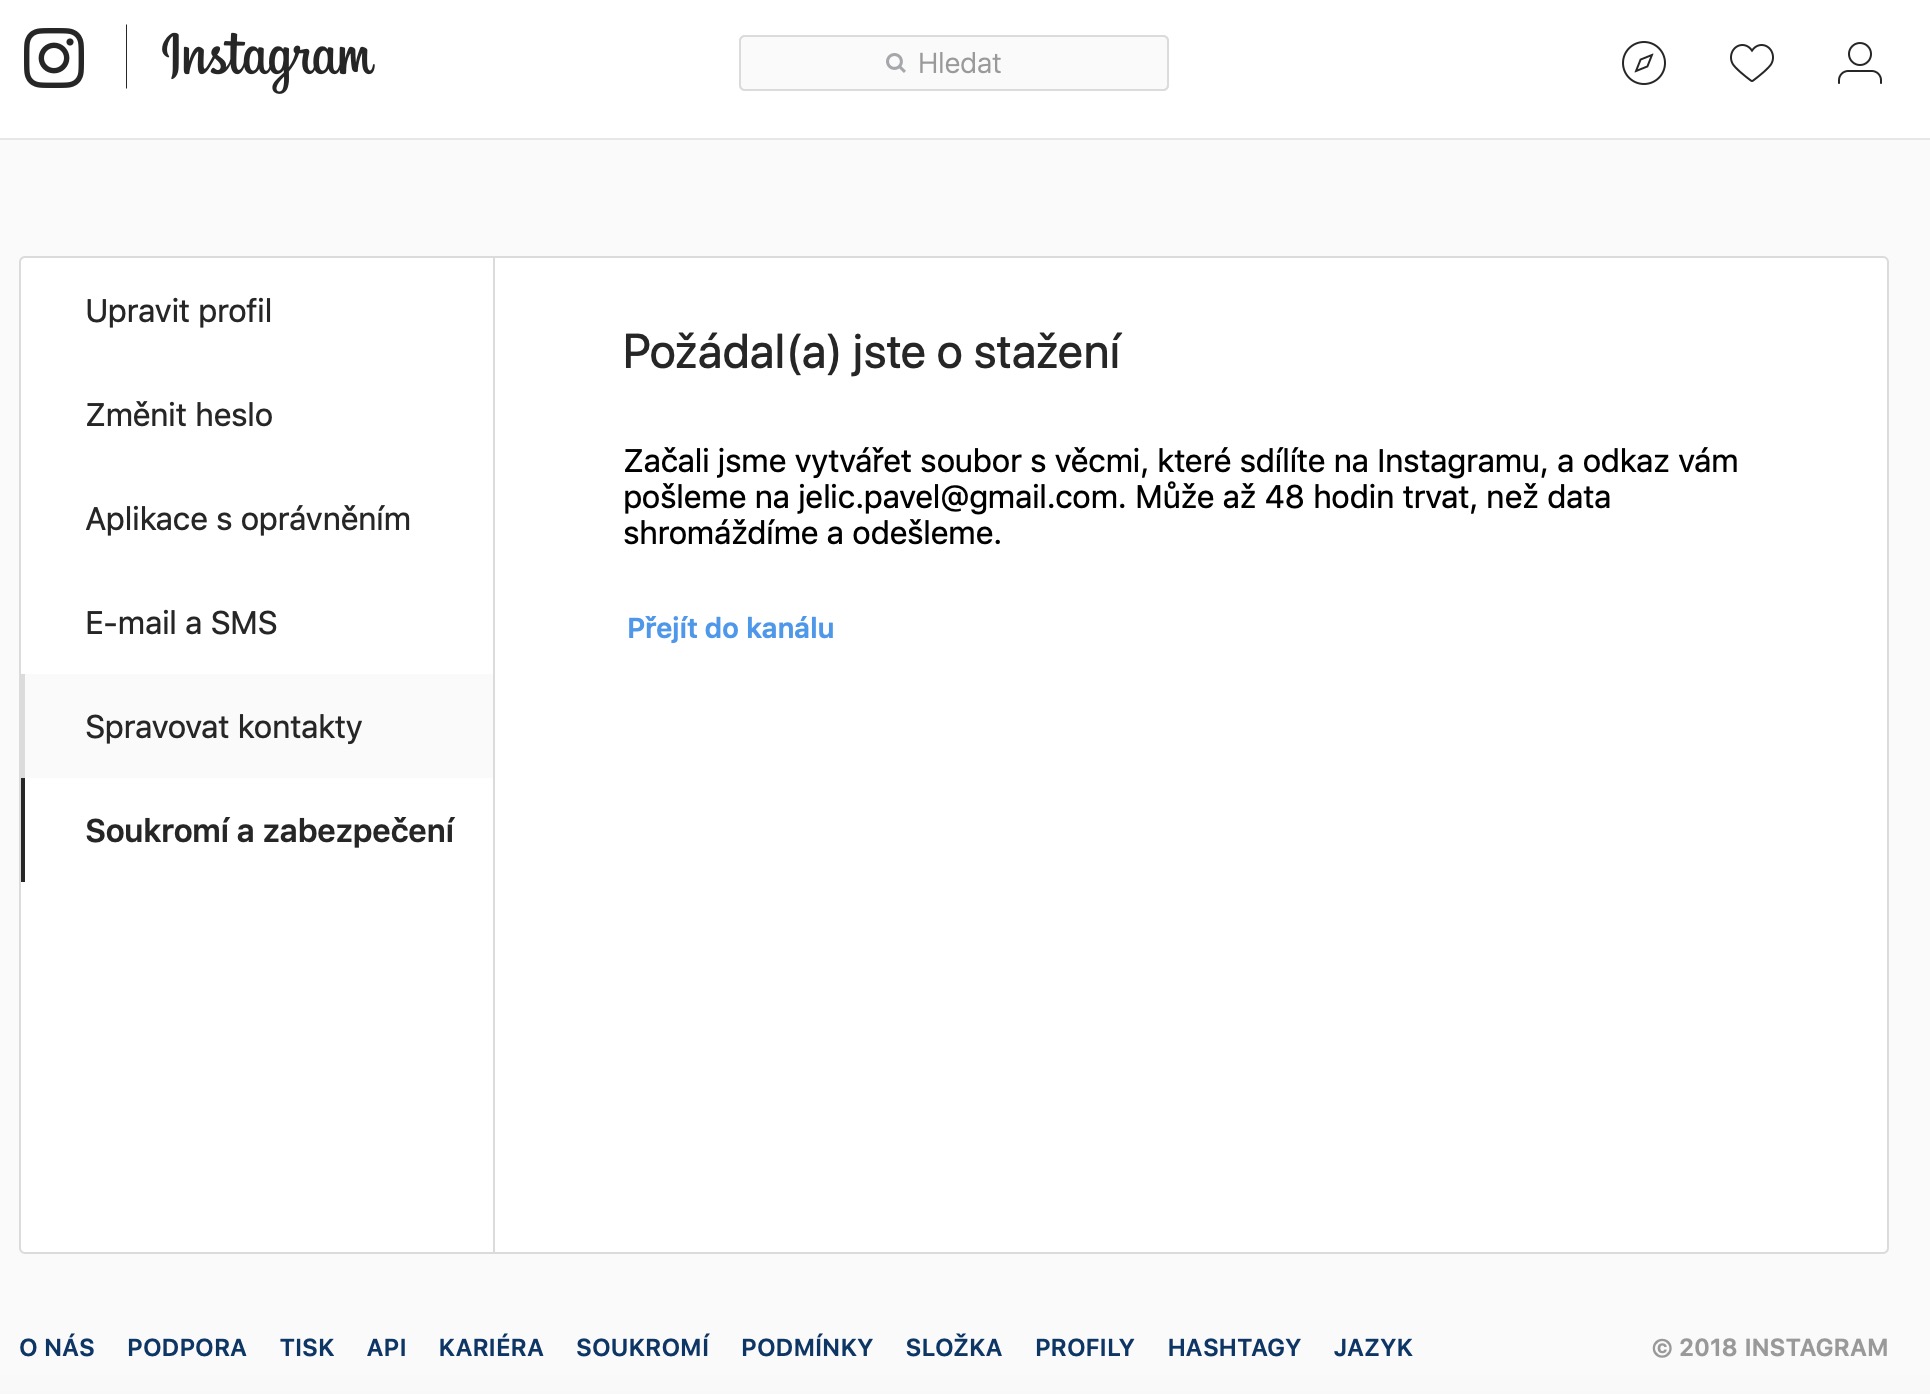This screenshot has width=1930, height=1394.
Task: Click the Hledat search field
Action: pyautogui.click(x=953, y=63)
